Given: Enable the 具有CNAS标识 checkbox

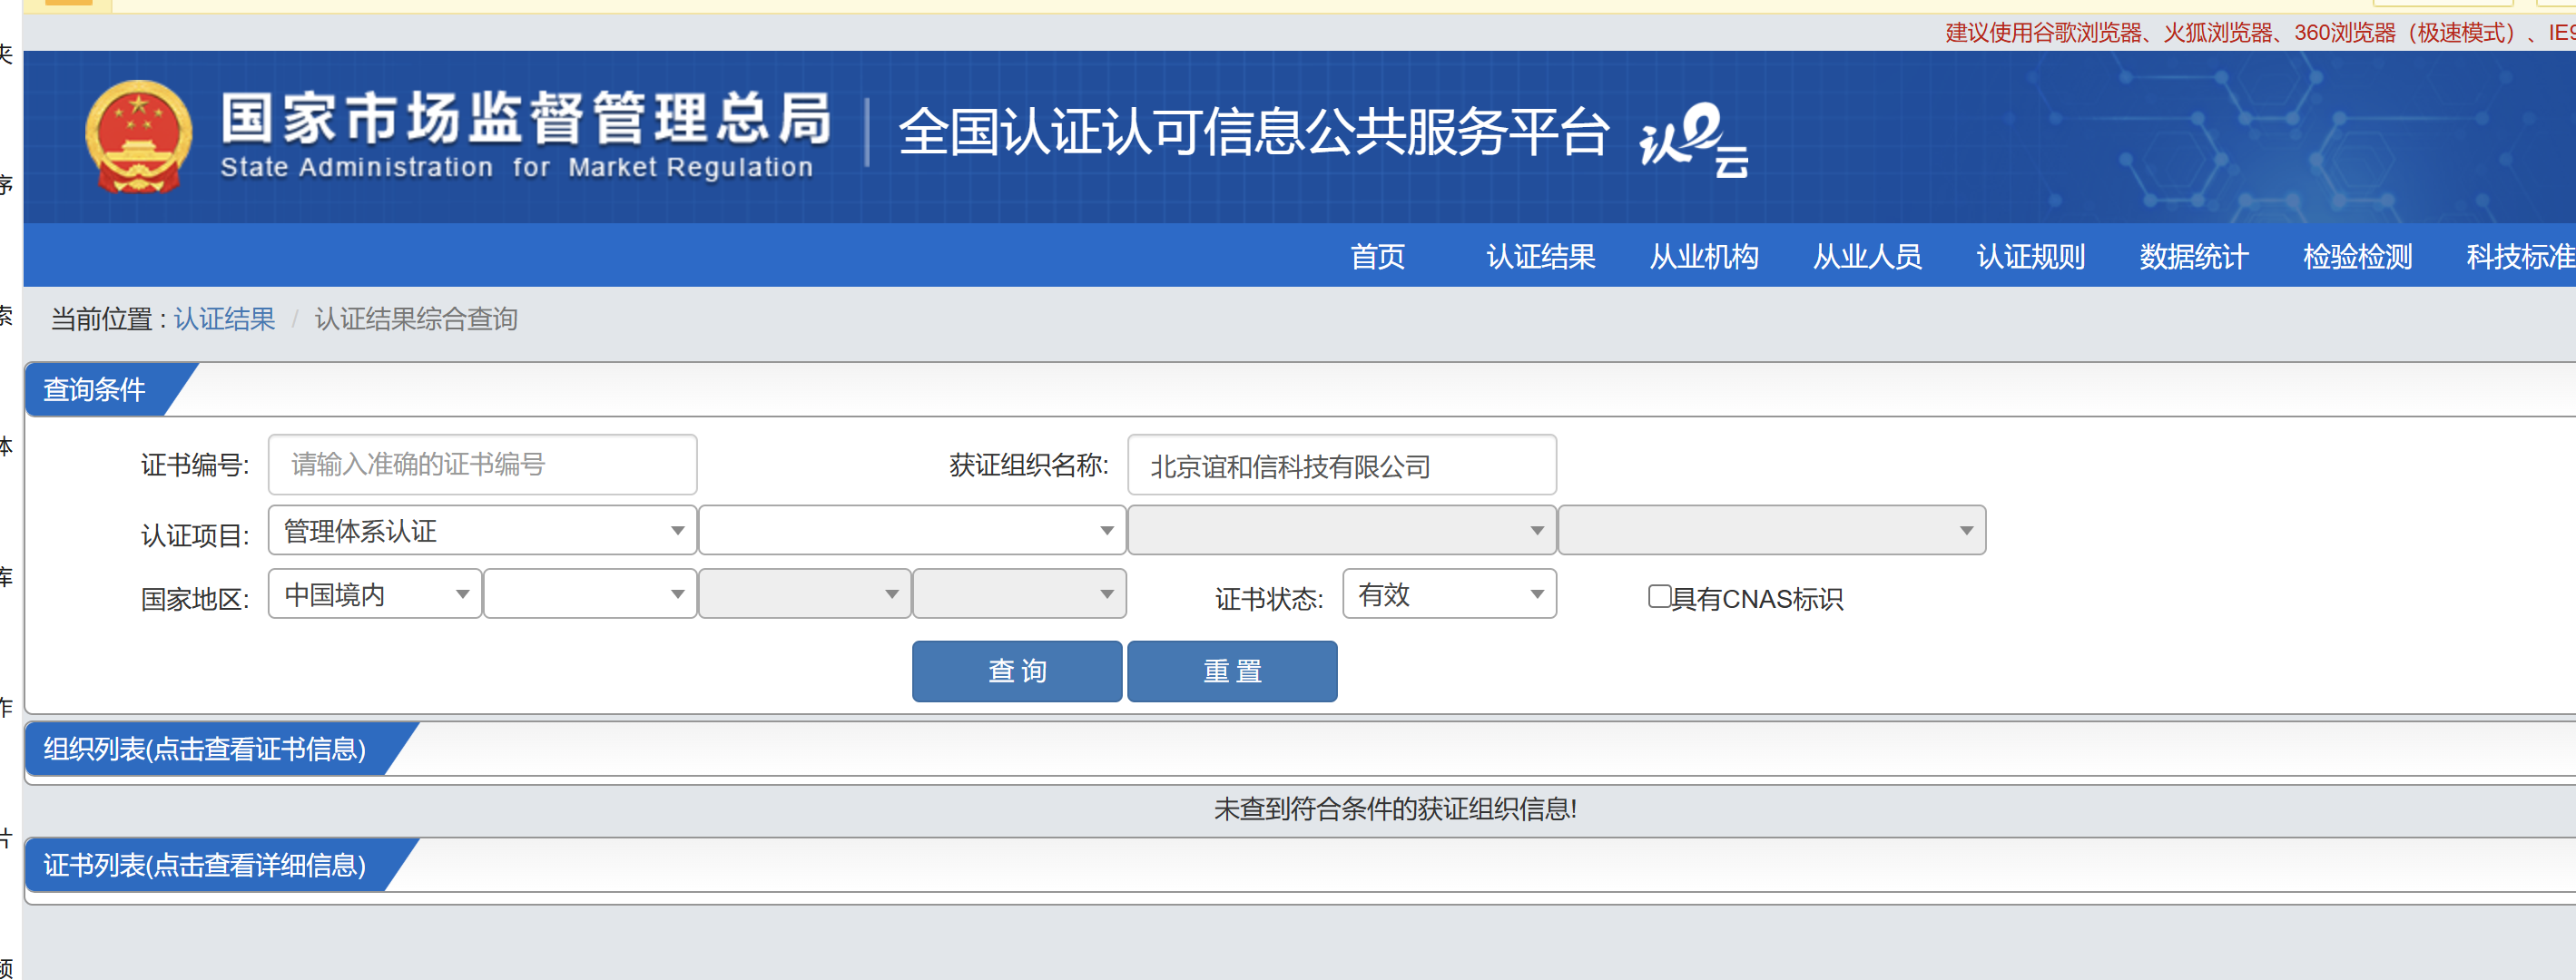Looking at the screenshot, I should pyautogui.click(x=1659, y=596).
